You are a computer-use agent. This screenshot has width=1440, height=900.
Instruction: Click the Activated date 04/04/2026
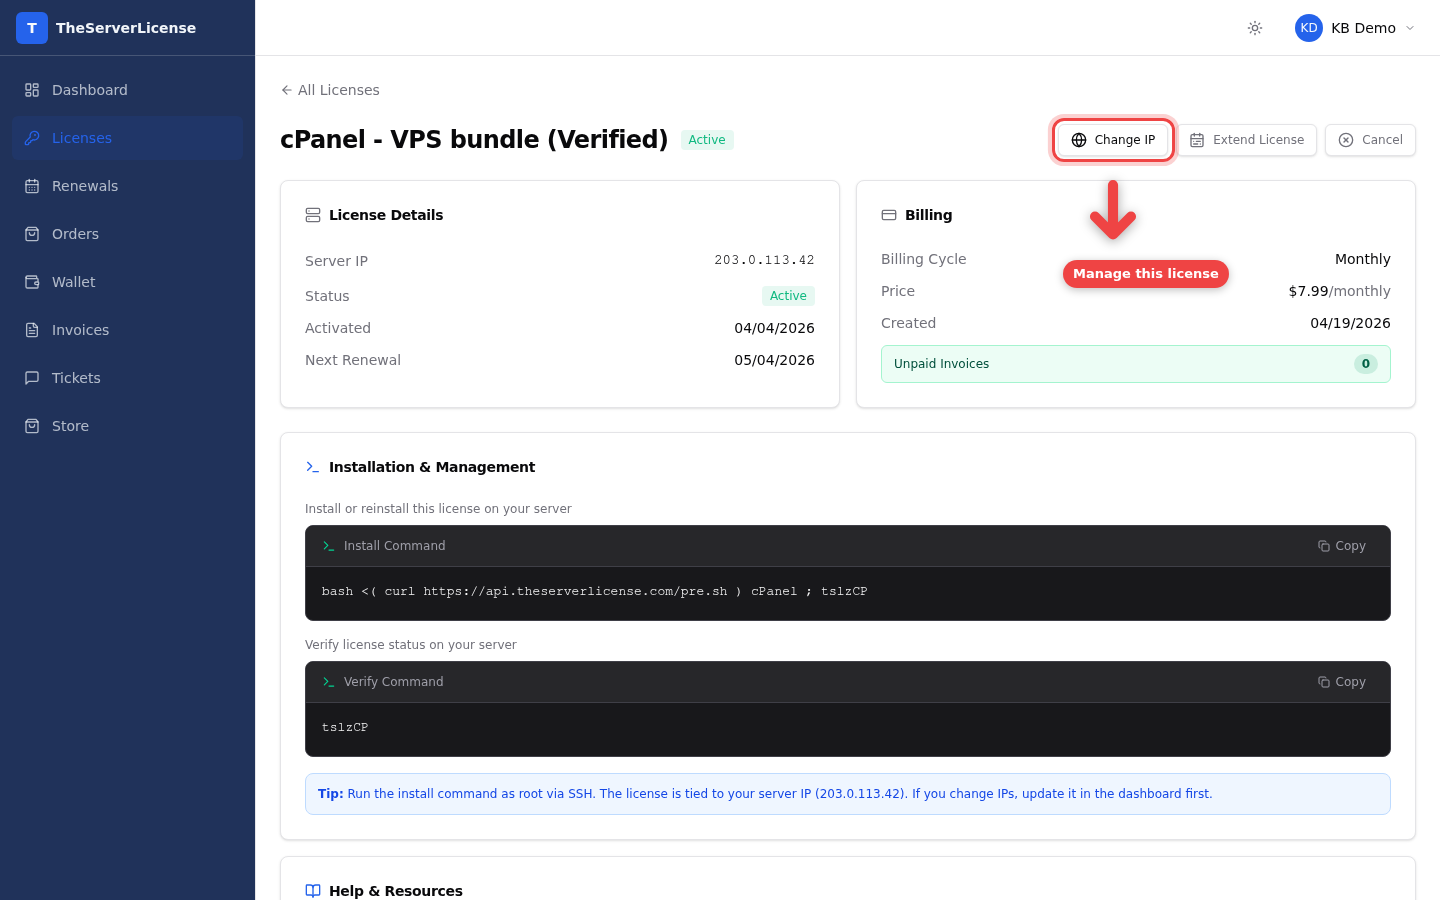point(774,328)
